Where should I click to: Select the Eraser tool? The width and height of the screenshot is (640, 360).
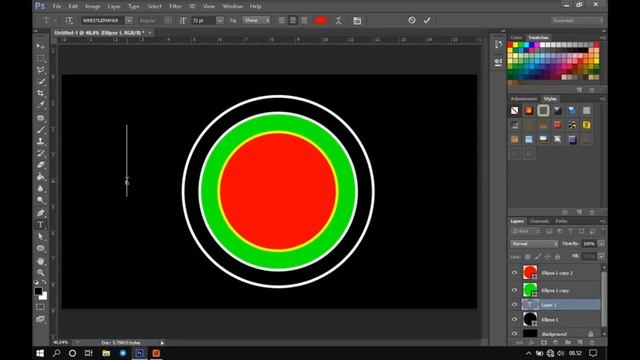click(x=40, y=165)
